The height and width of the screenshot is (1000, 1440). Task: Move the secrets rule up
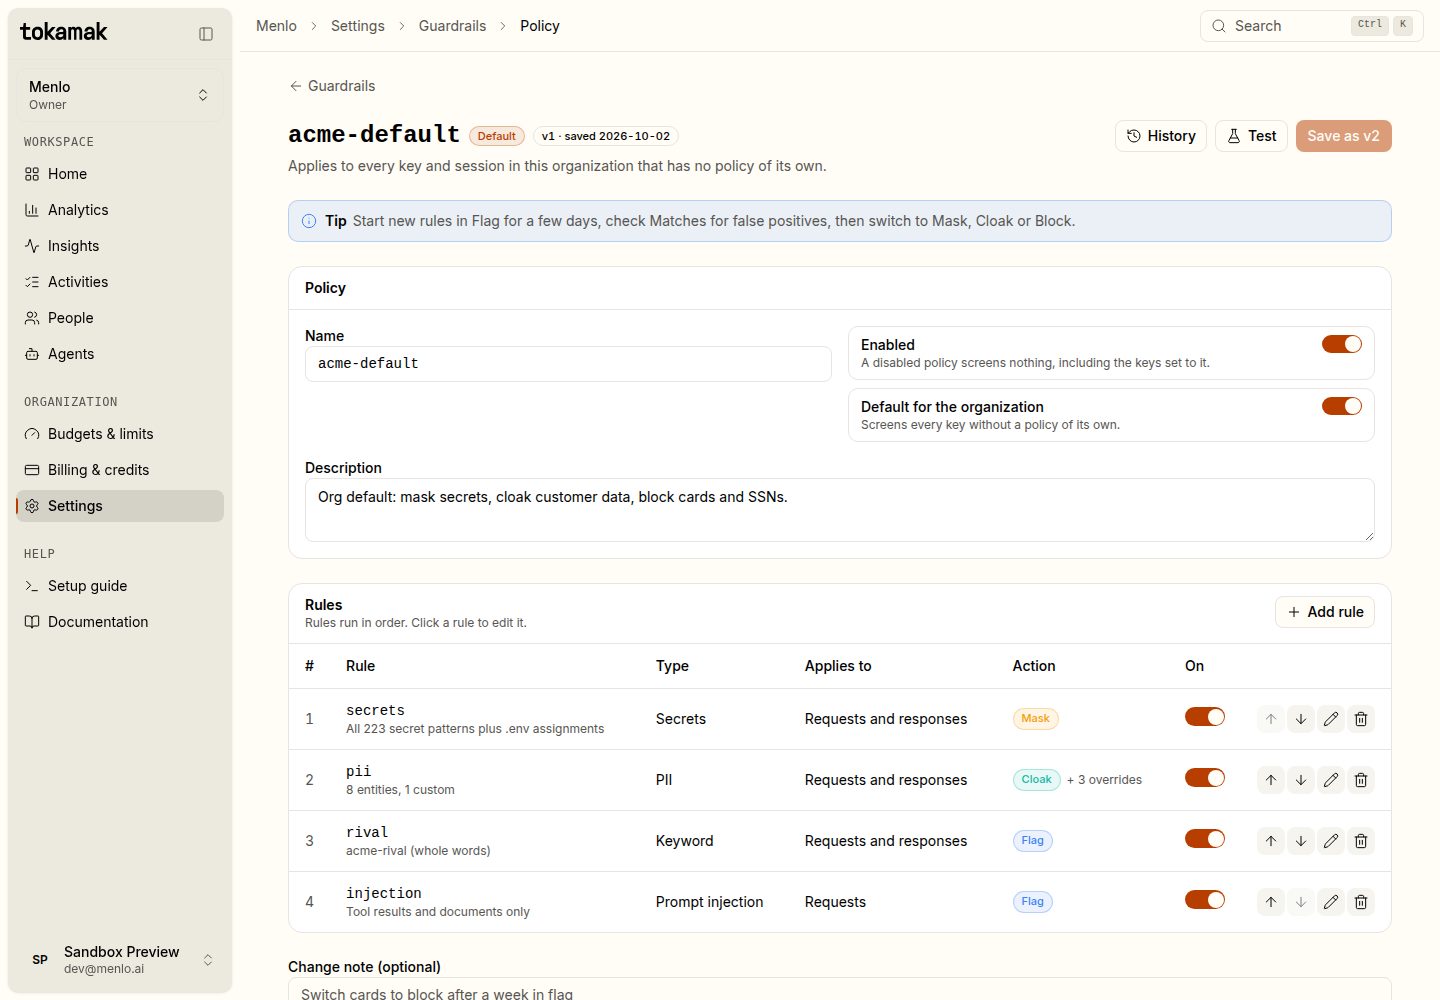click(x=1271, y=719)
